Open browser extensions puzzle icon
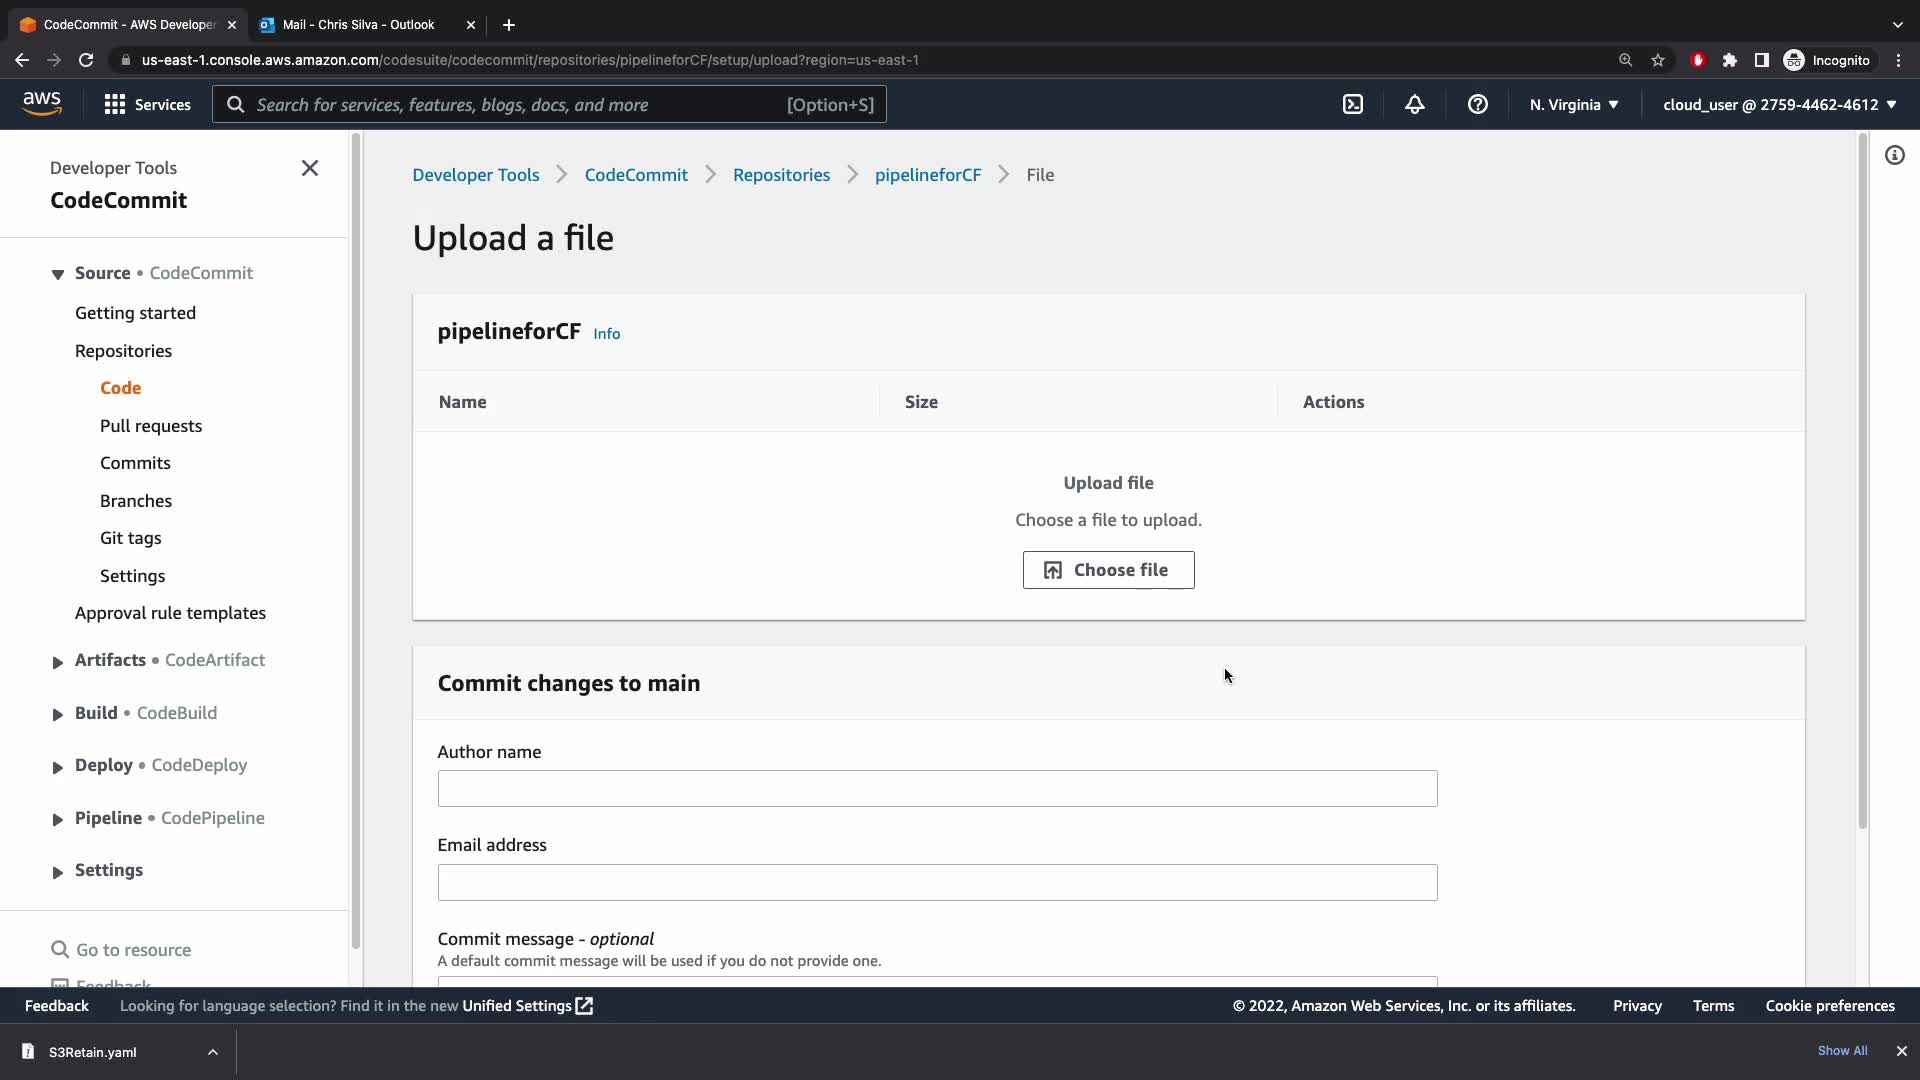Screen dimensions: 1920x1080 pyautogui.click(x=1730, y=60)
